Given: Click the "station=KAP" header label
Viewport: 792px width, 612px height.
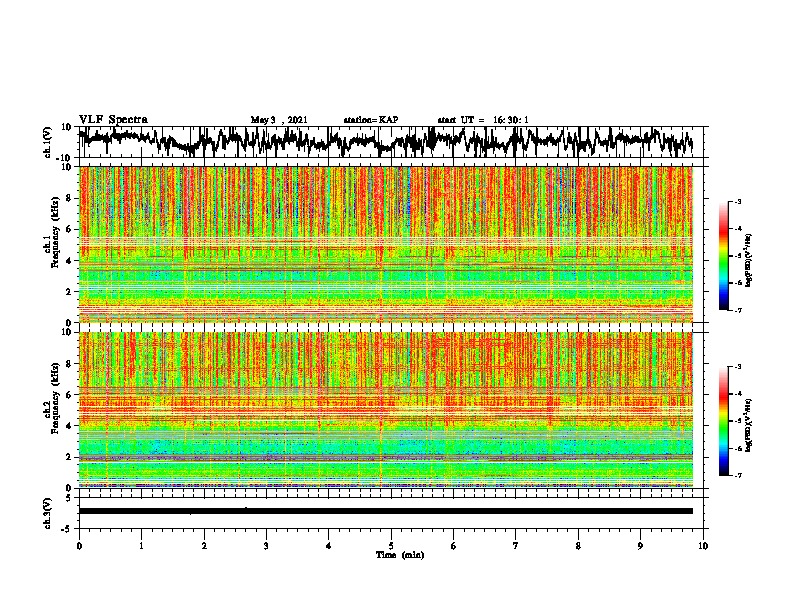Looking at the screenshot, I should [371, 120].
